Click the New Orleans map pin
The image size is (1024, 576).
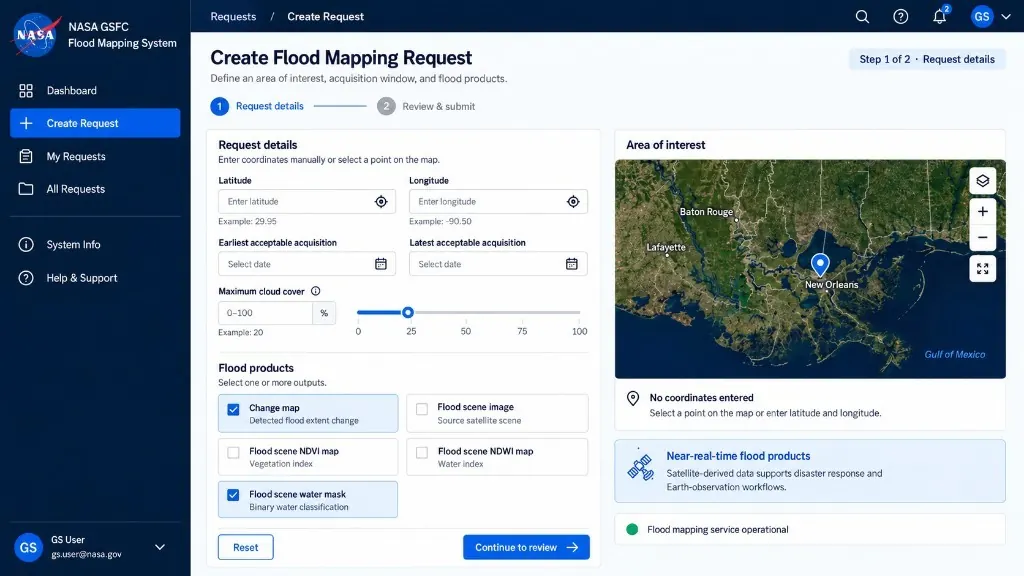click(820, 264)
